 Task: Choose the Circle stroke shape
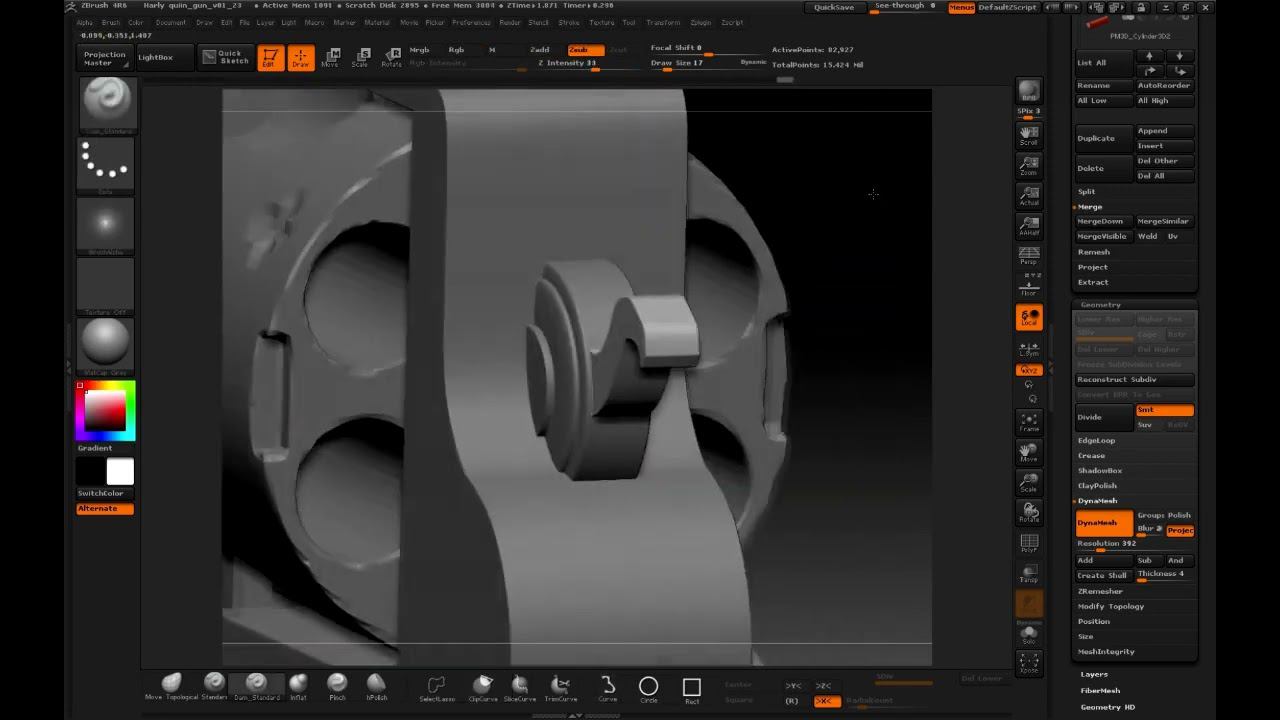(648, 688)
